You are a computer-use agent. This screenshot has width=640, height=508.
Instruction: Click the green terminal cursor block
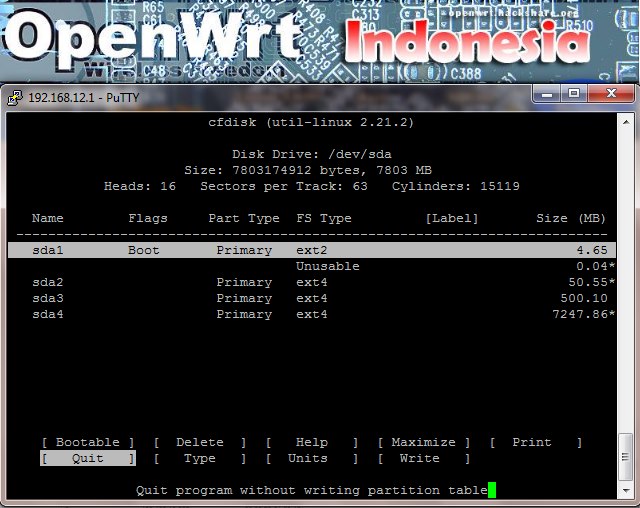(x=492, y=490)
